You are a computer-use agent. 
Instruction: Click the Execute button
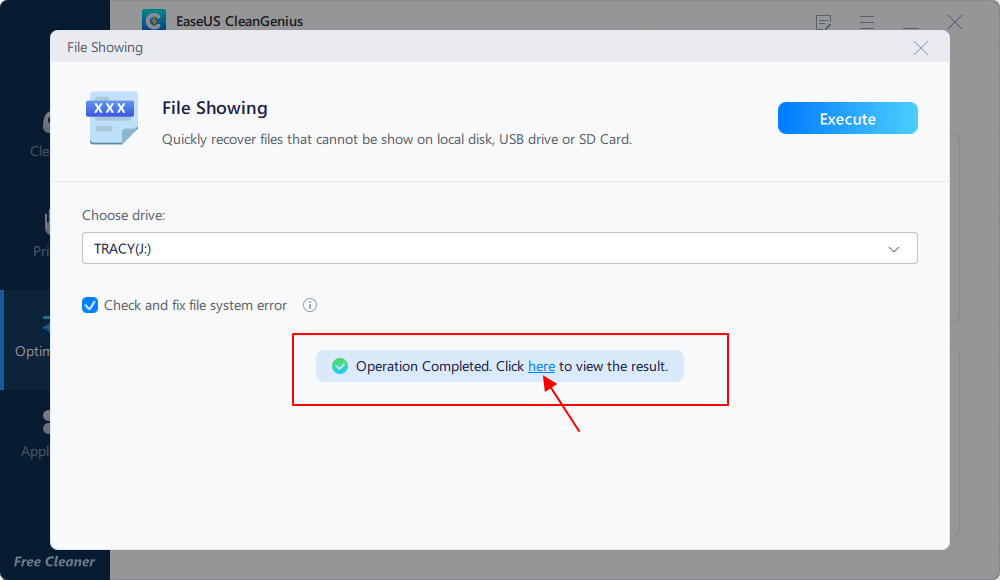(x=847, y=118)
